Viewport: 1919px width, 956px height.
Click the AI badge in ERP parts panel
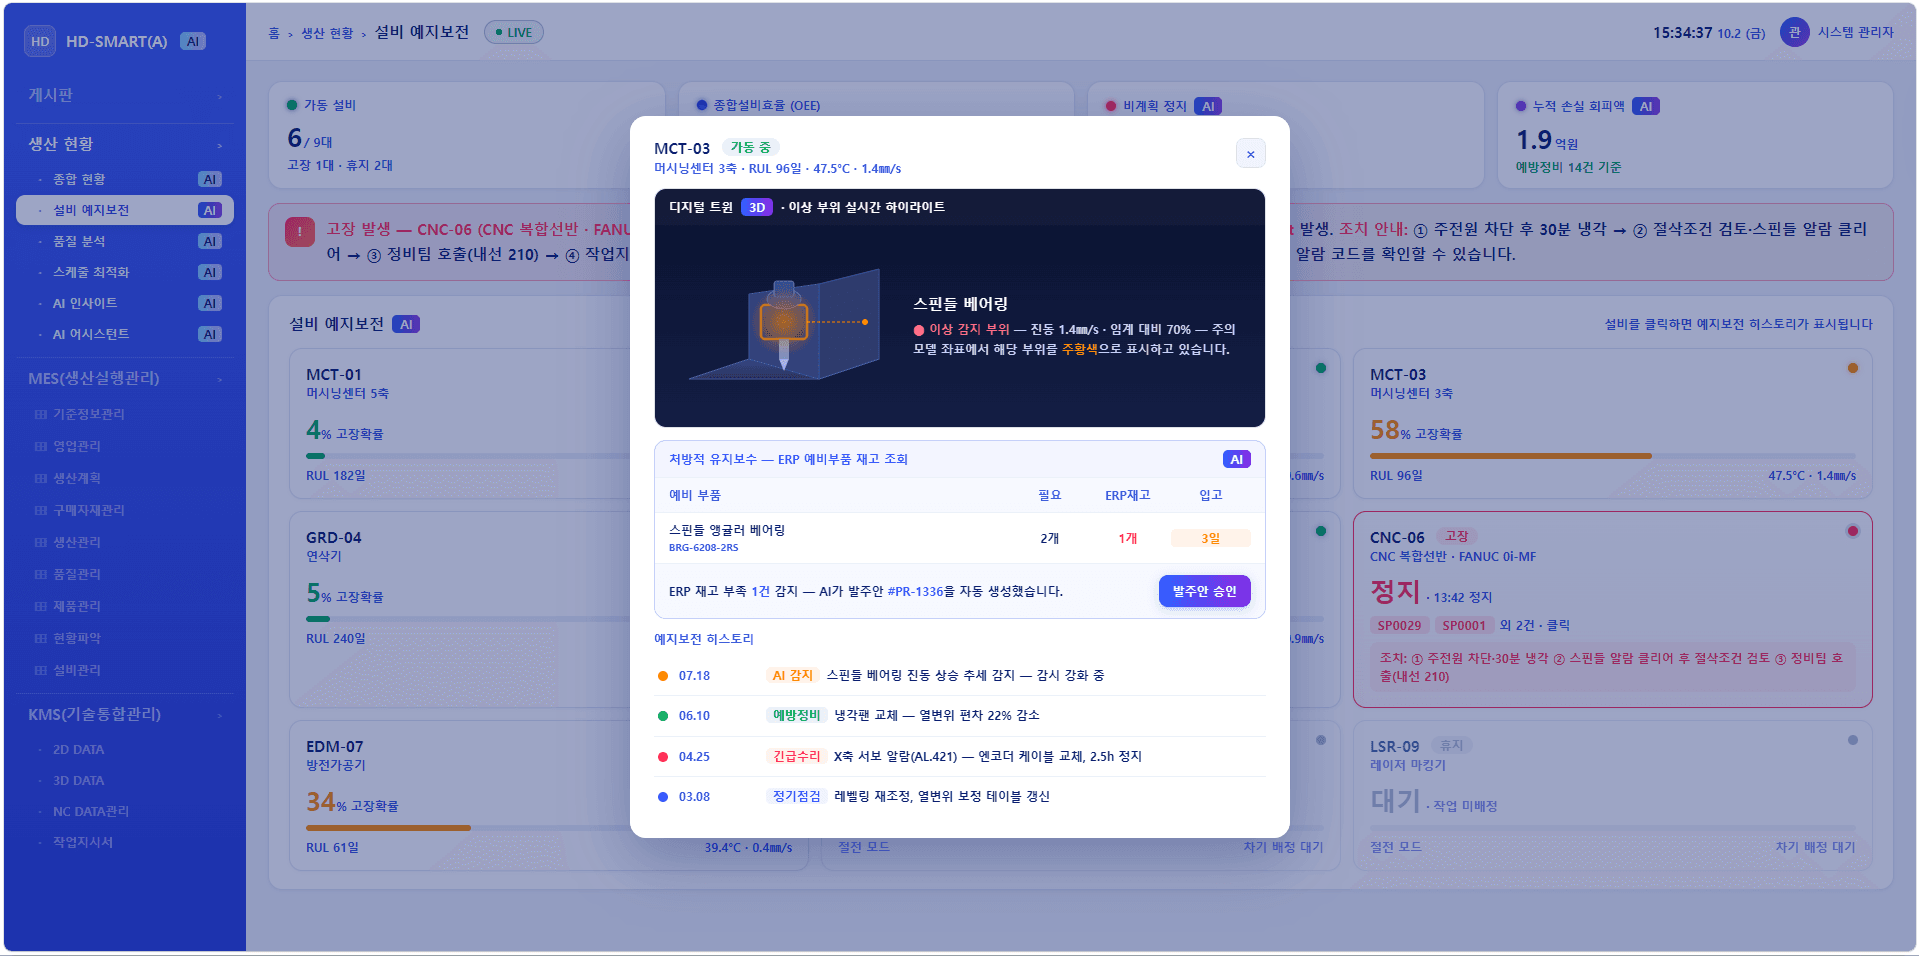[1237, 459]
